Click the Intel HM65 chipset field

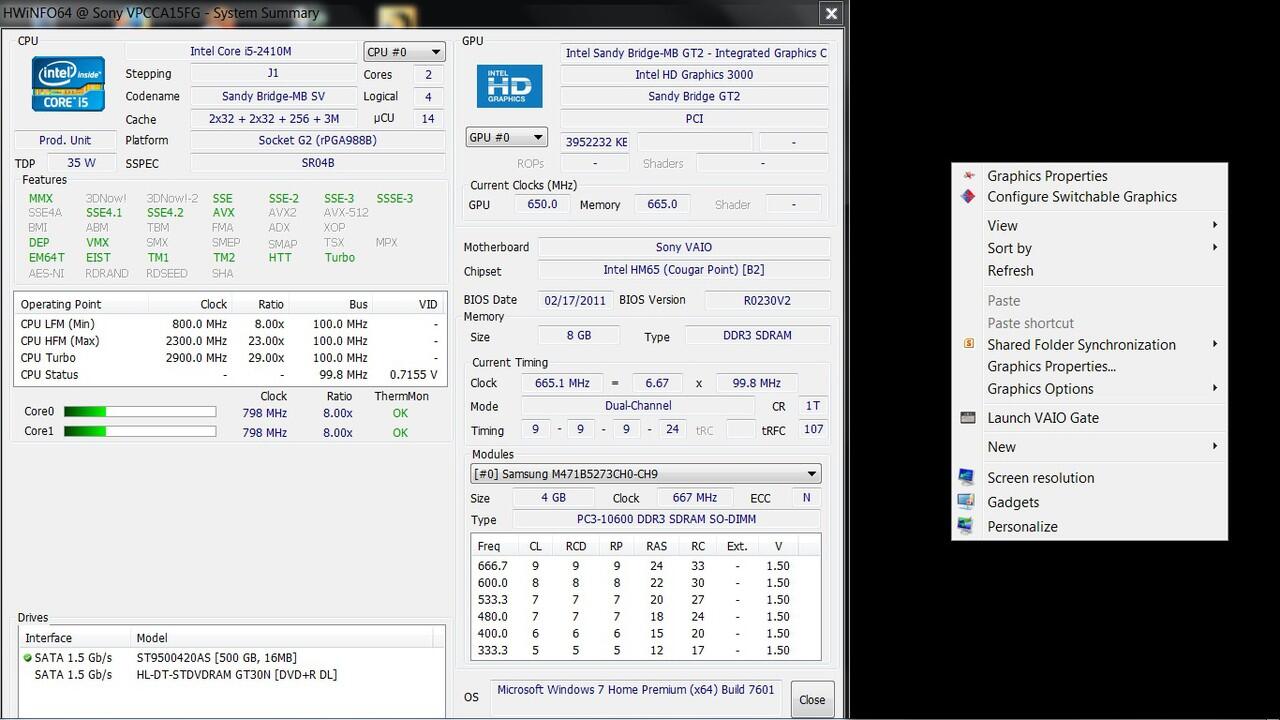click(x=684, y=270)
